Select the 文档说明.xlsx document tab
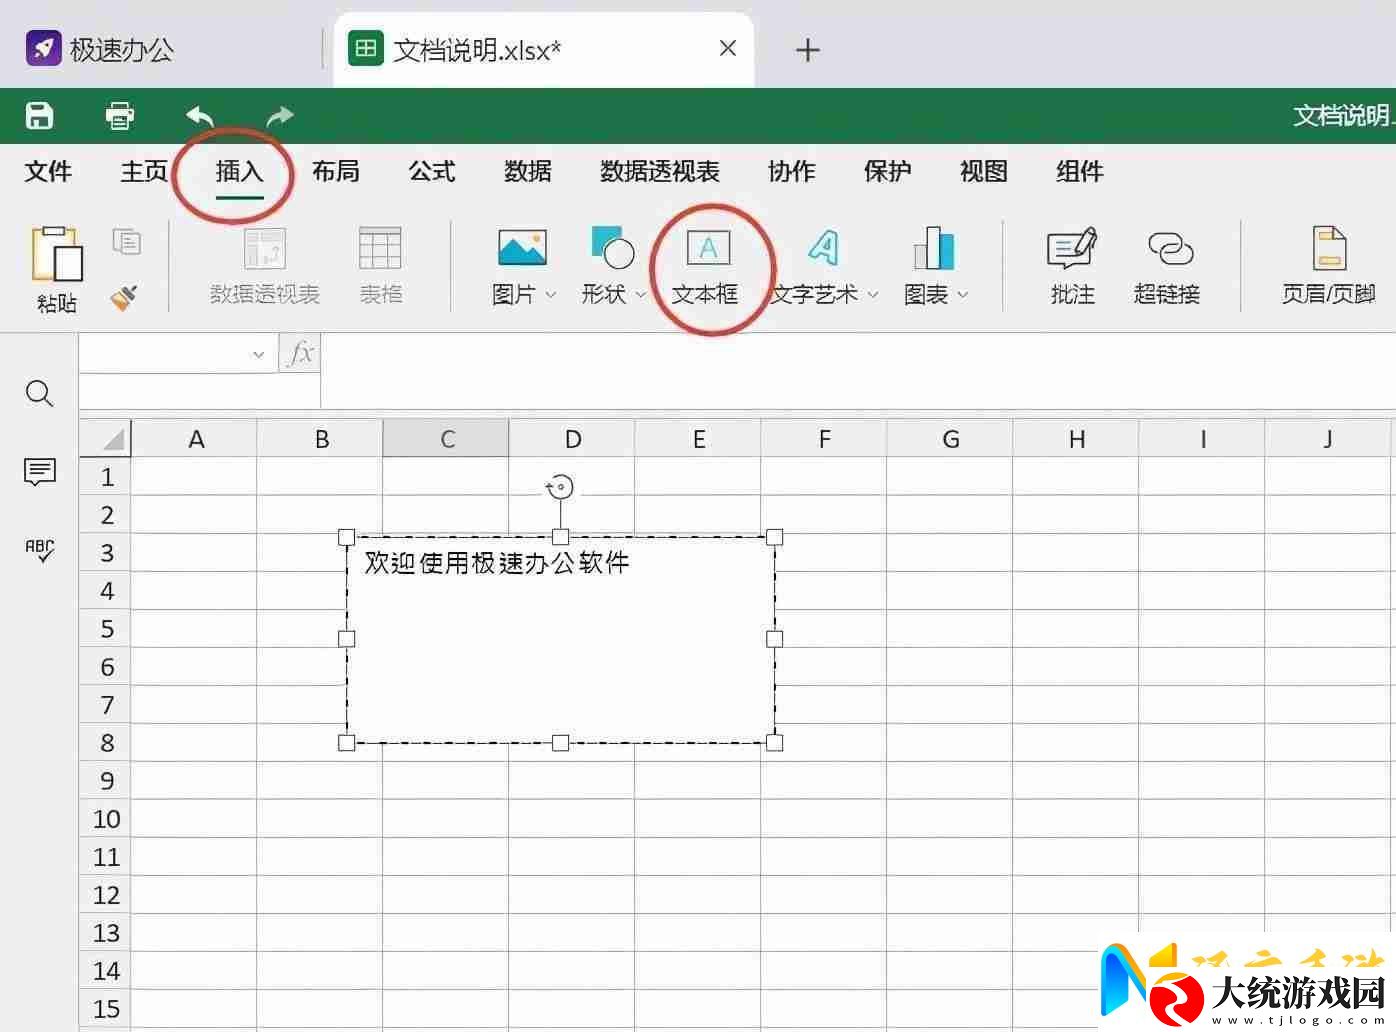Image resolution: width=1396 pixels, height=1032 pixels. pyautogui.click(x=544, y=49)
